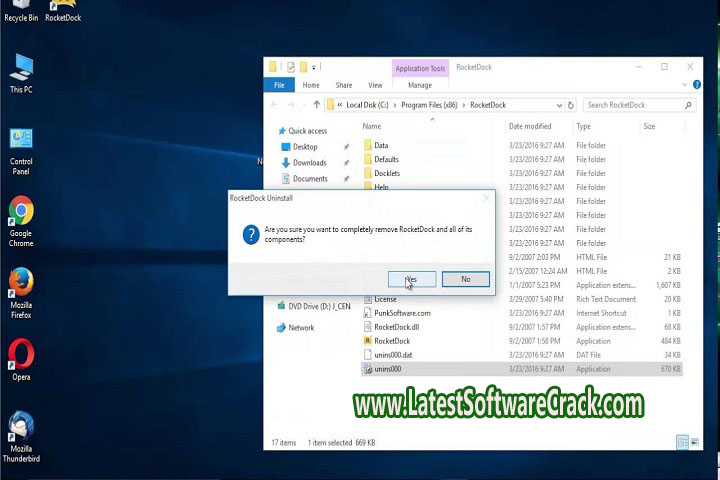Minimize the RocketDock Explorer window
Viewport: 720px width, 480px height.
[x=639, y=67]
